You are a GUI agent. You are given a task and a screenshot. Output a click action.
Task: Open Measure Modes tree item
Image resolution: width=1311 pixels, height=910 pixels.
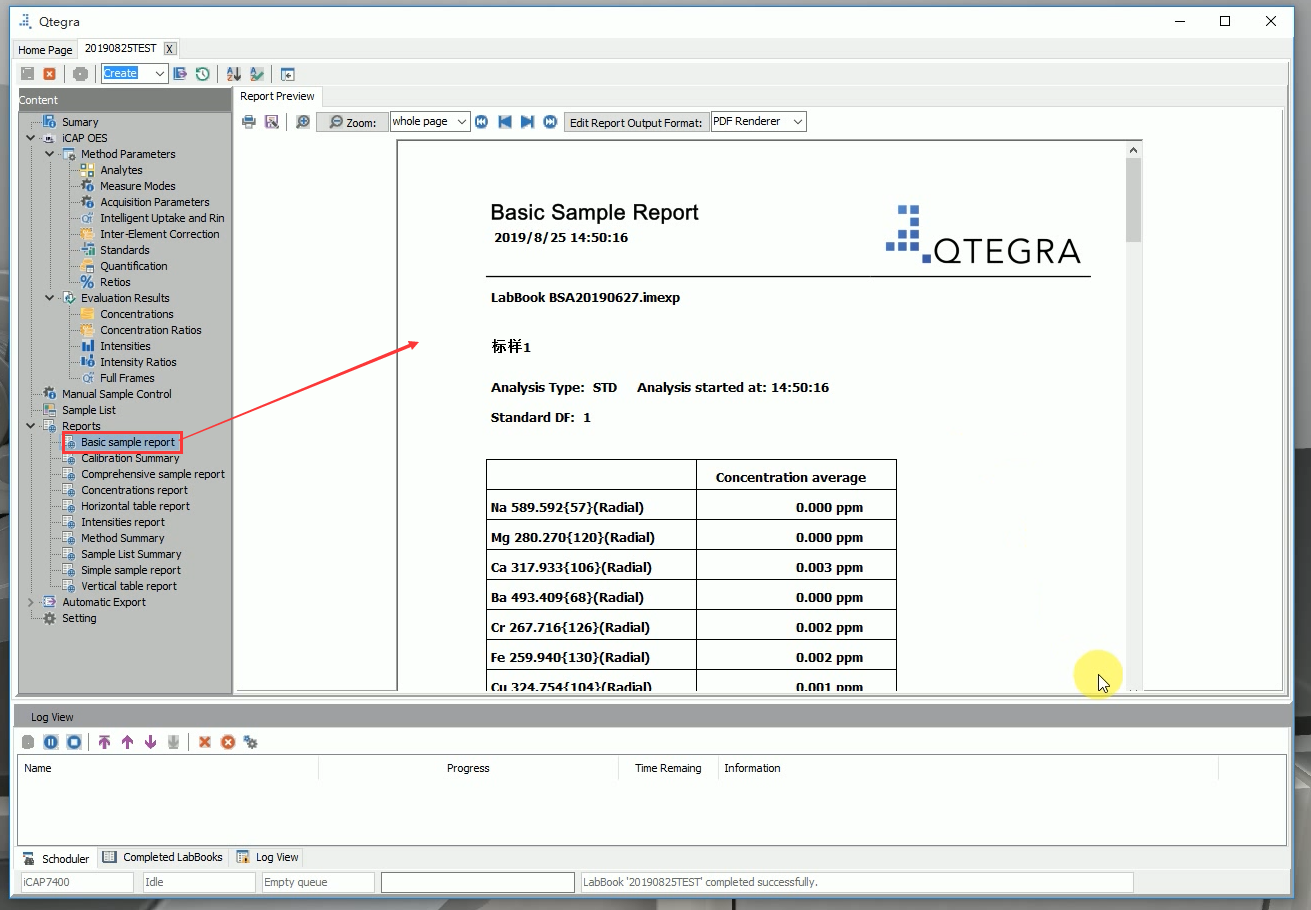137,186
